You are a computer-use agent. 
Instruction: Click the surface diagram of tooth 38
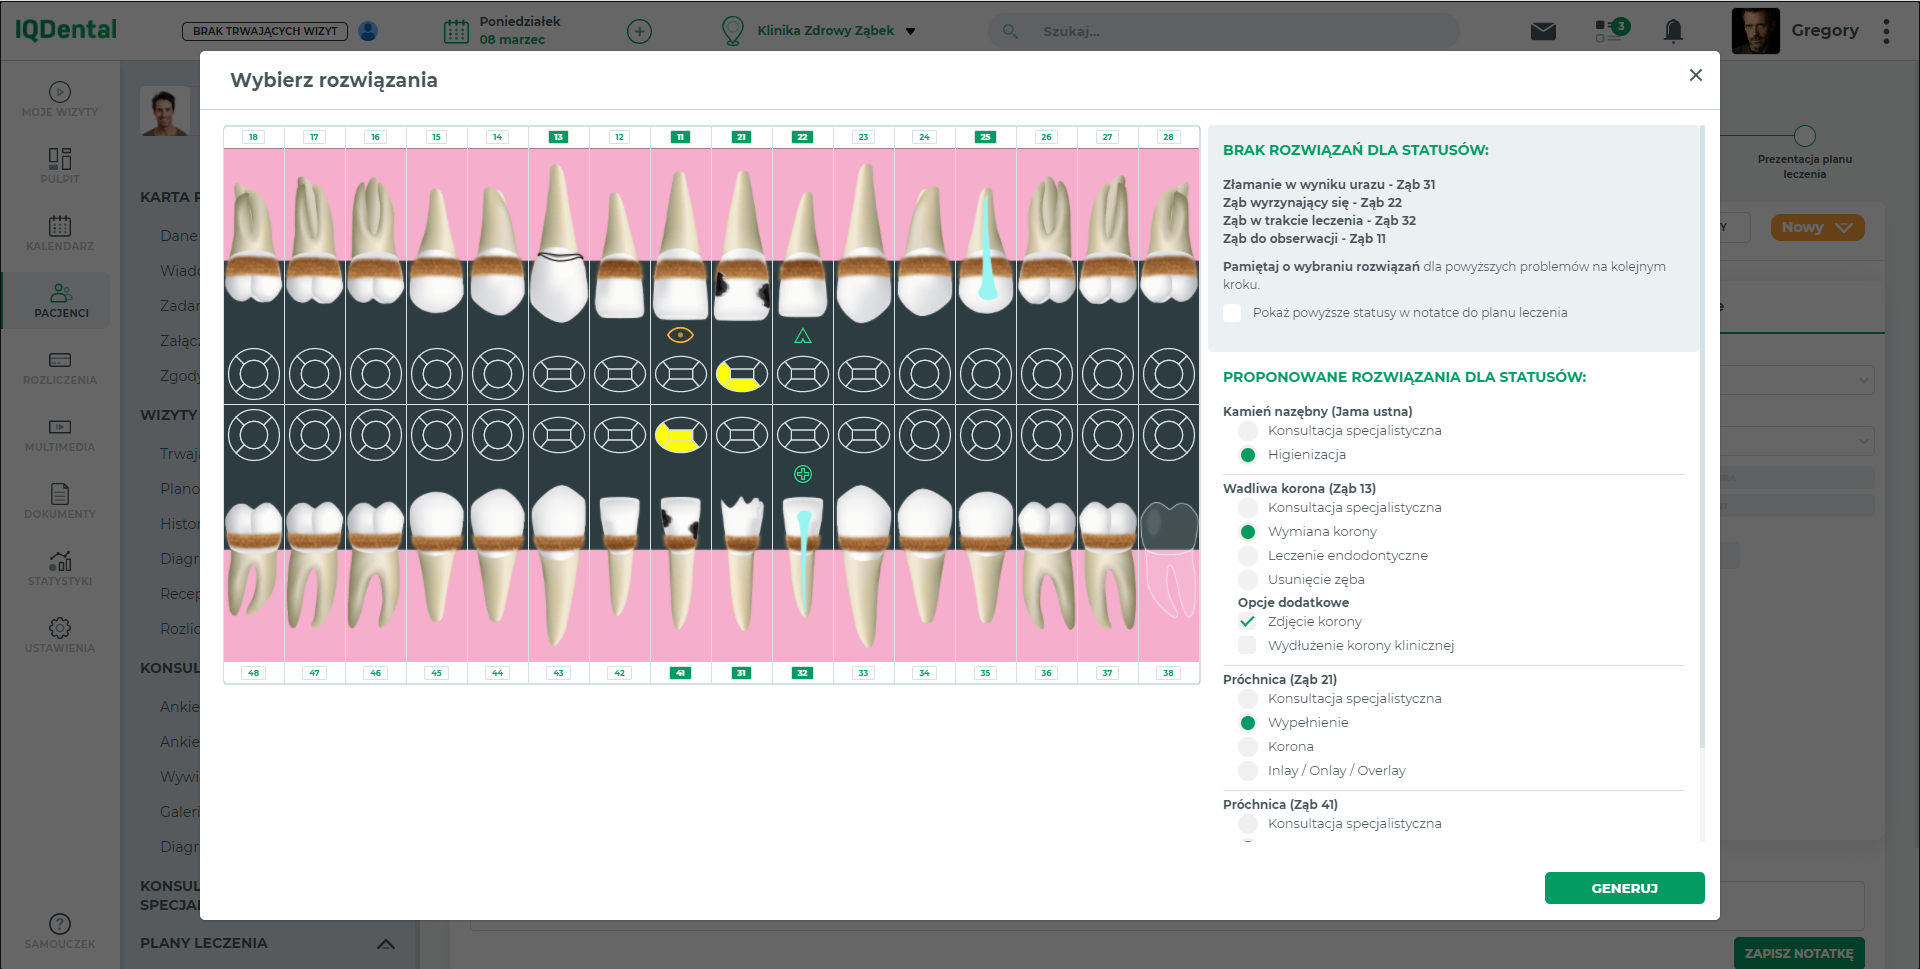[1168, 435]
